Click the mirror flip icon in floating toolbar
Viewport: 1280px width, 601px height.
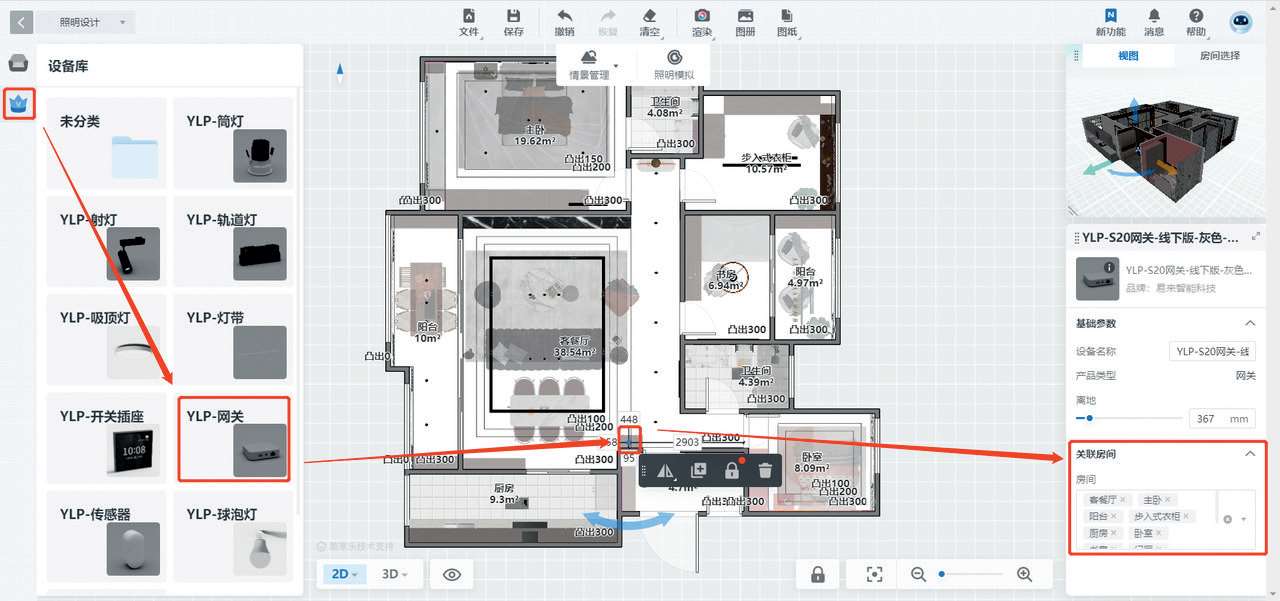click(x=665, y=470)
